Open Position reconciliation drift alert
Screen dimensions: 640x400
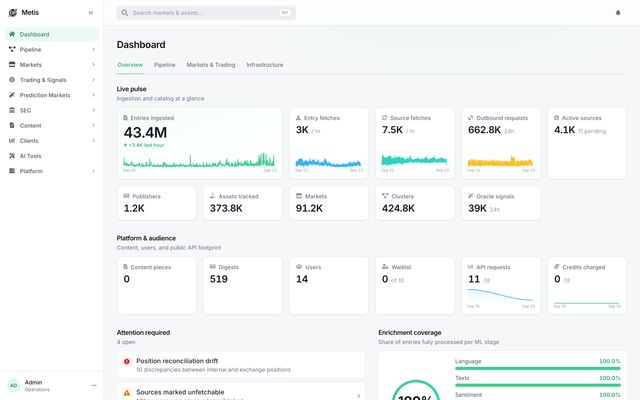click(x=241, y=365)
